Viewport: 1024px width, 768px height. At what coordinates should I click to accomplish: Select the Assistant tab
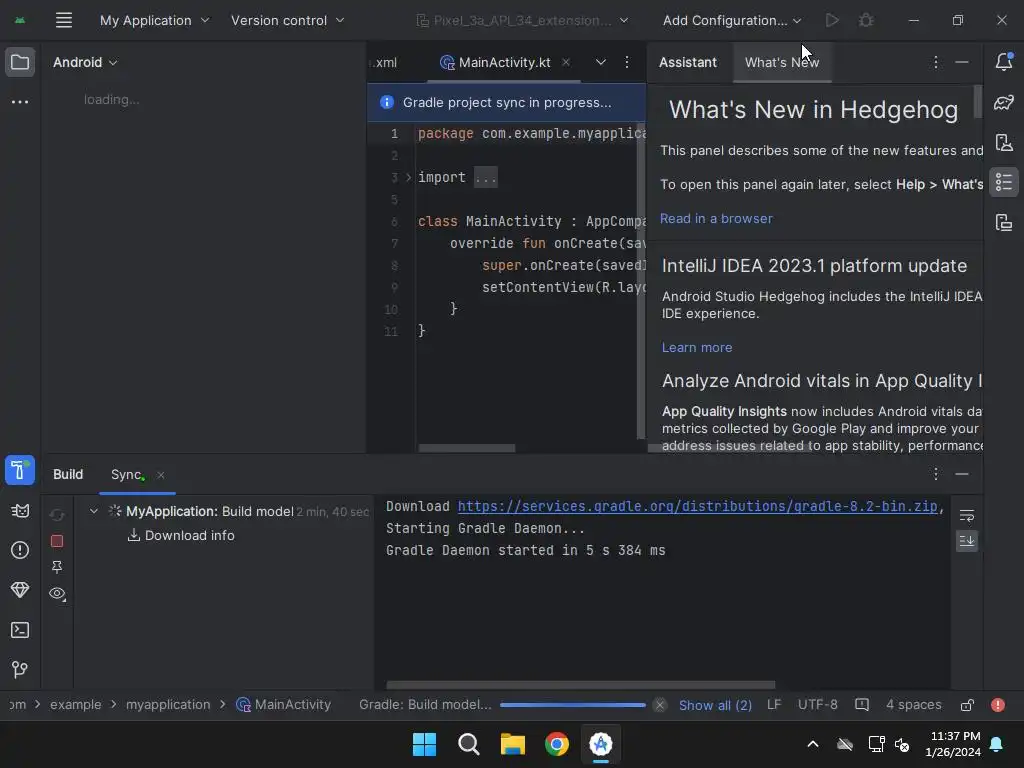[x=688, y=62]
